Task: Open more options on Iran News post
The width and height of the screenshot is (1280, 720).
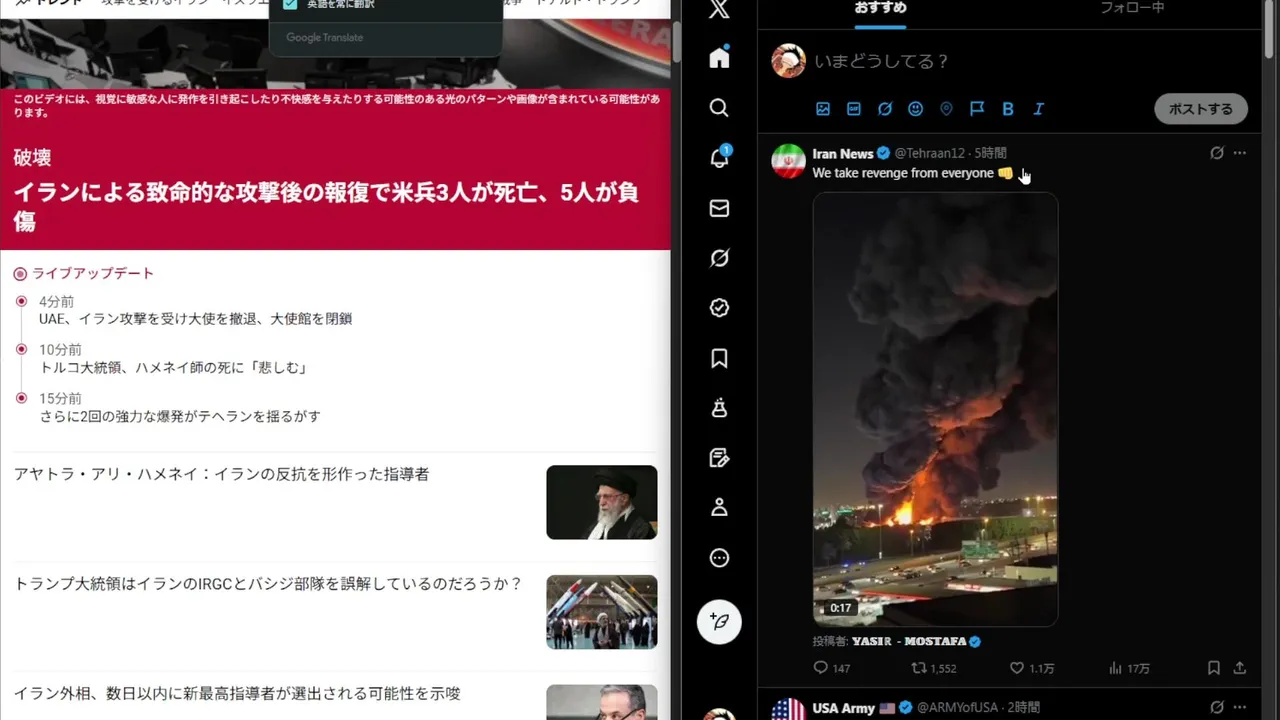Action: [x=1240, y=153]
